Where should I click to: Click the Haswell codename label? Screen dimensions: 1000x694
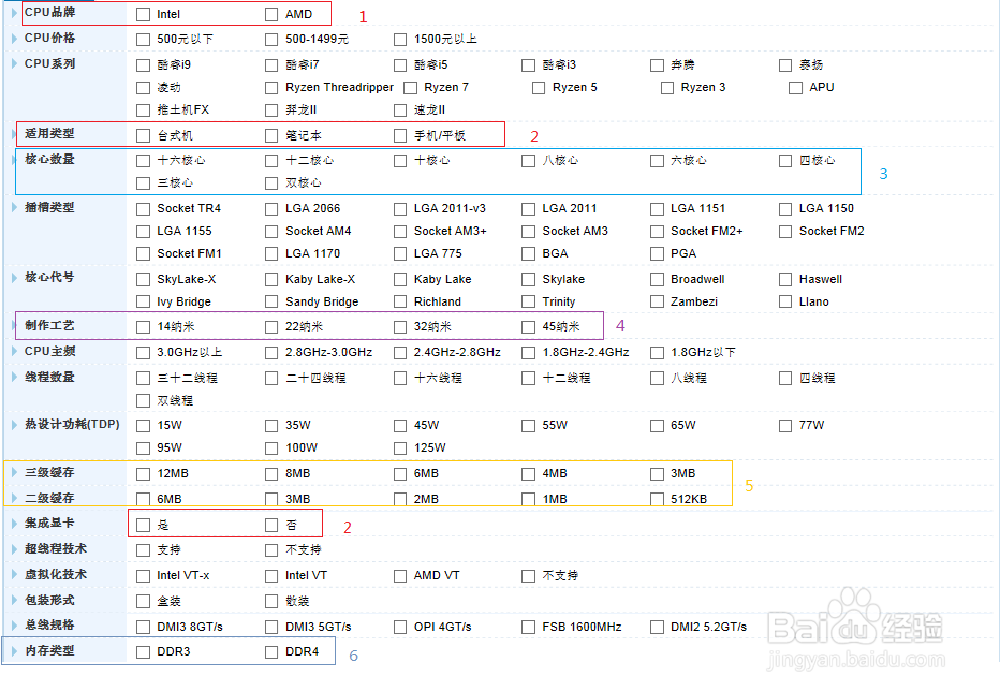click(820, 279)
